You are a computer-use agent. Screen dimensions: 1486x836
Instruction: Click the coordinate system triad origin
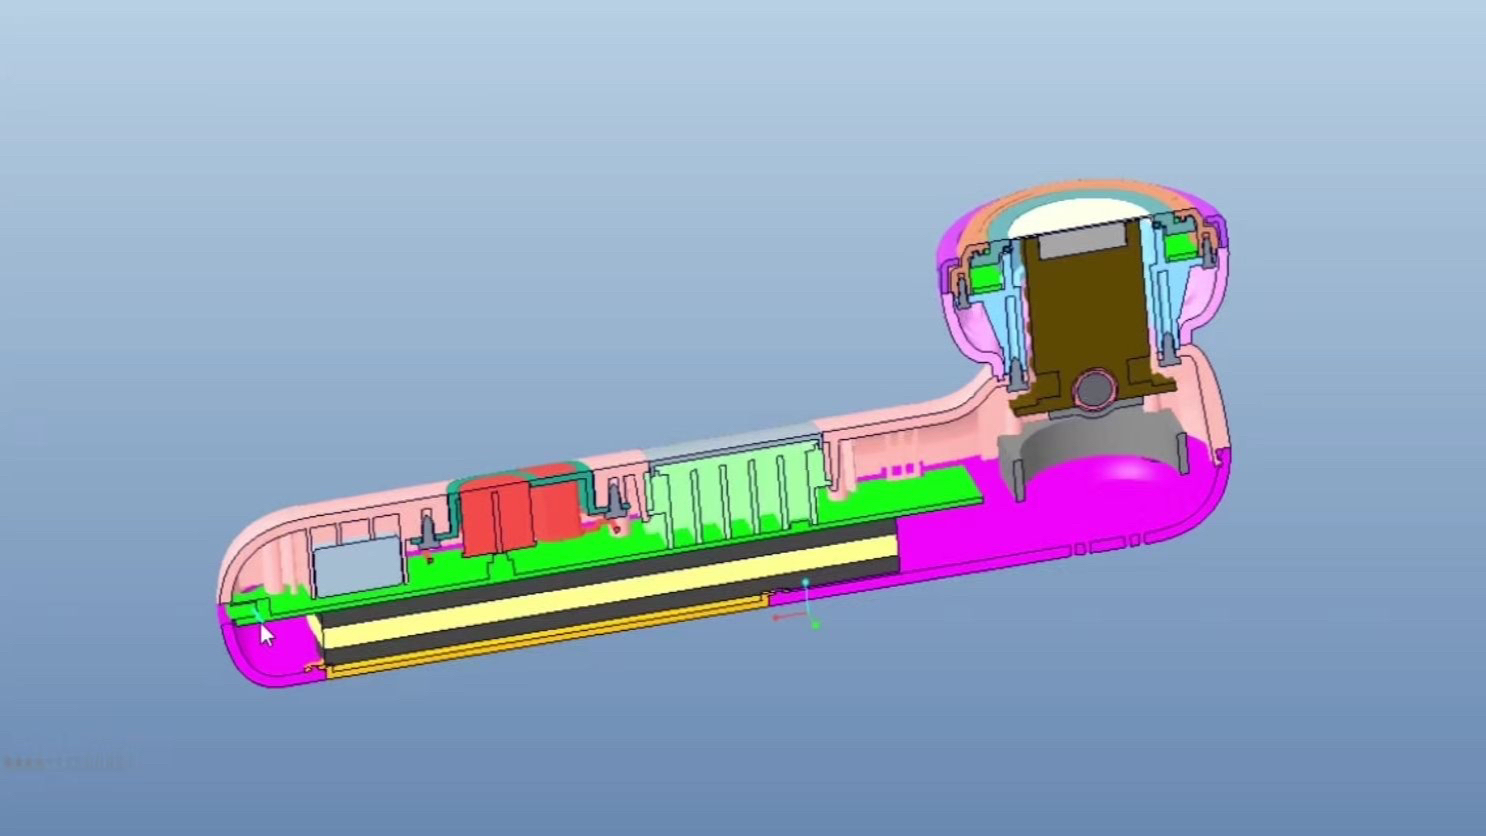(x=806, y=613)
